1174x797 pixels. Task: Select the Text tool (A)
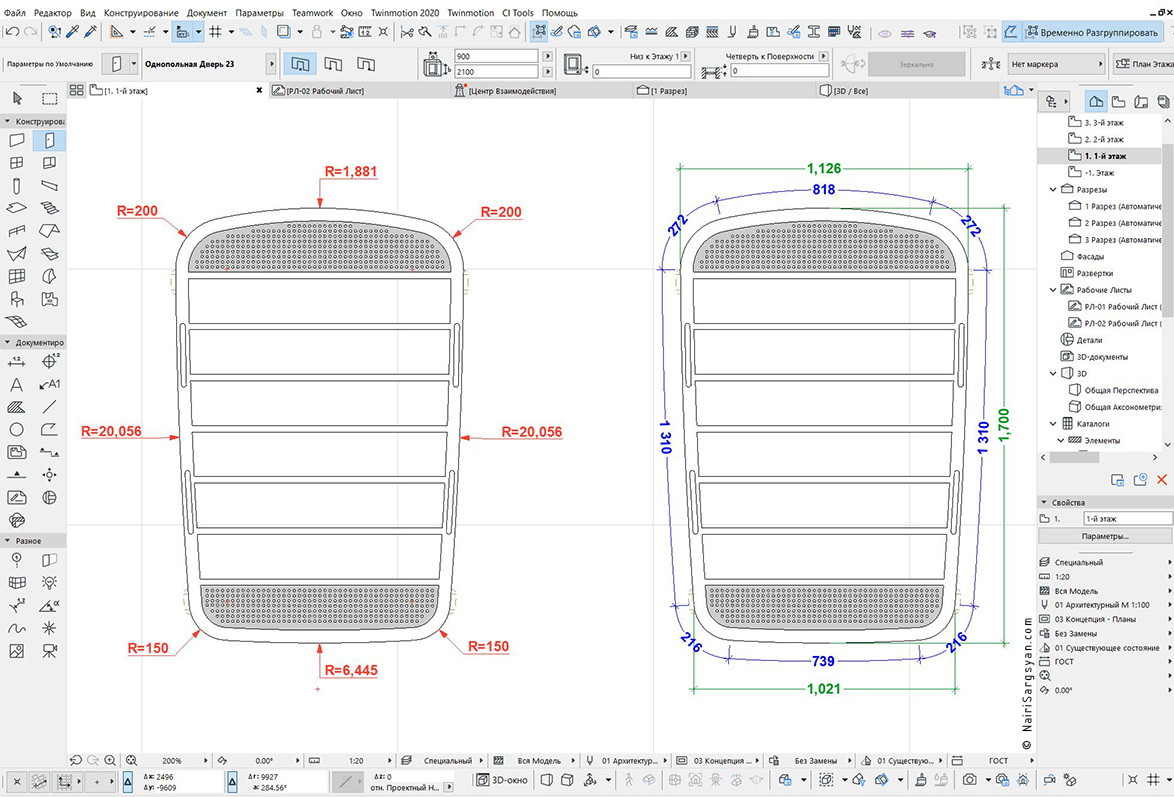pyautogui.click(x=16, y=385)
